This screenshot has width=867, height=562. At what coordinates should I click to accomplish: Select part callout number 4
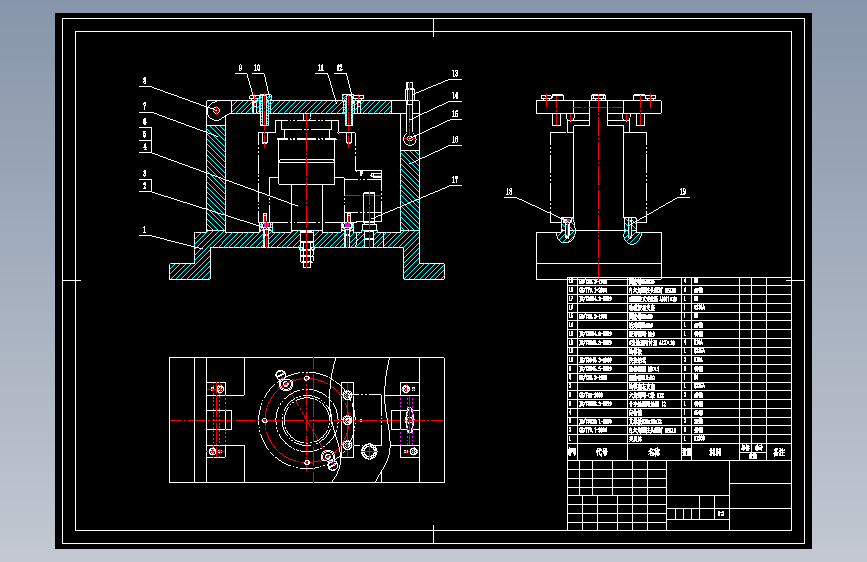click(x=145, y=147)
